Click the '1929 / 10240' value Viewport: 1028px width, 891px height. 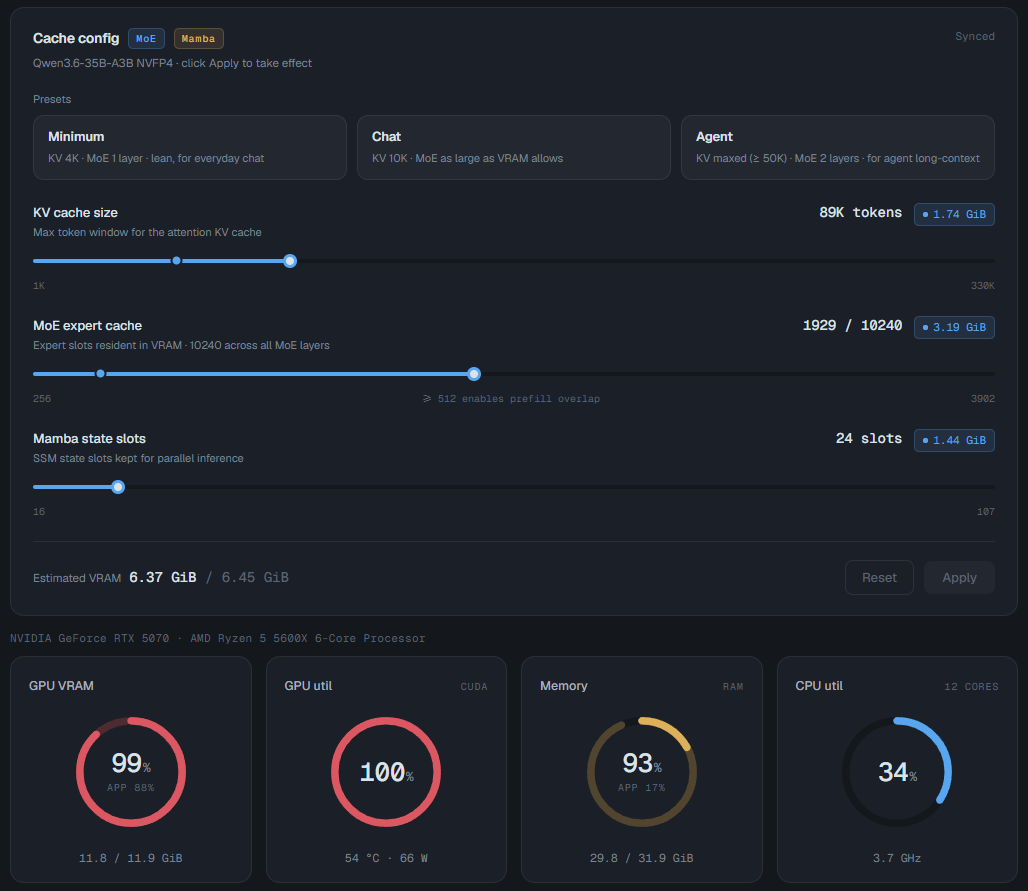[x=852, y=325]
